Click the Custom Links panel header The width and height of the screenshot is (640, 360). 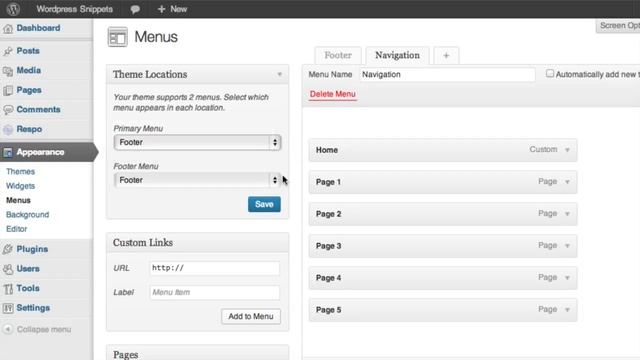click(x=198, y=243)
